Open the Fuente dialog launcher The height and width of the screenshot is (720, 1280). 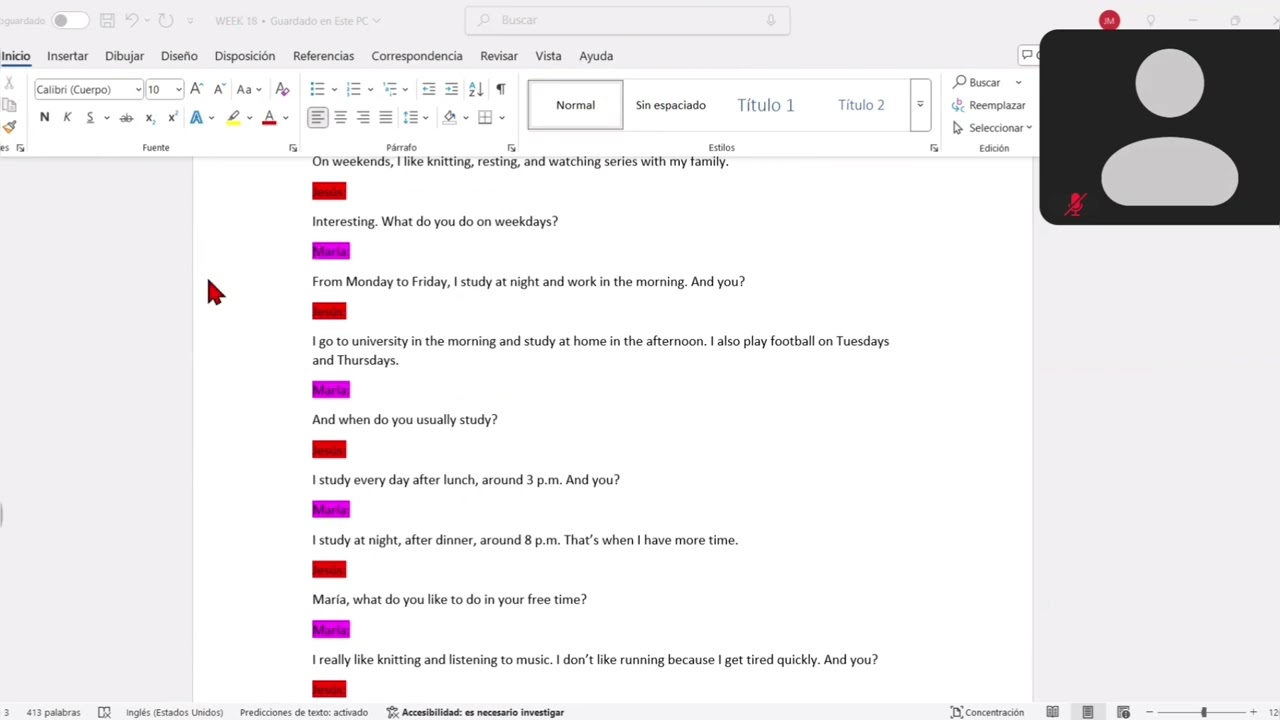click(293, 148)
